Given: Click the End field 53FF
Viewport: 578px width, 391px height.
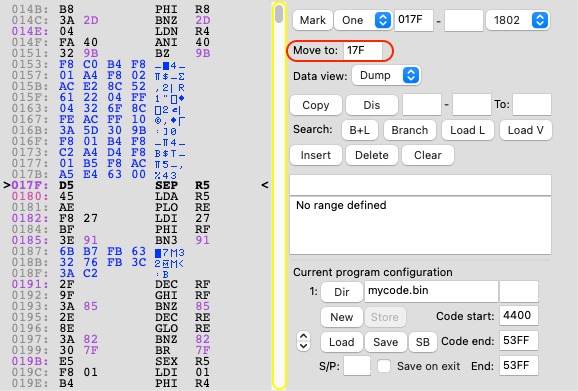Looking at the screenshot, I should coord(519,366).
